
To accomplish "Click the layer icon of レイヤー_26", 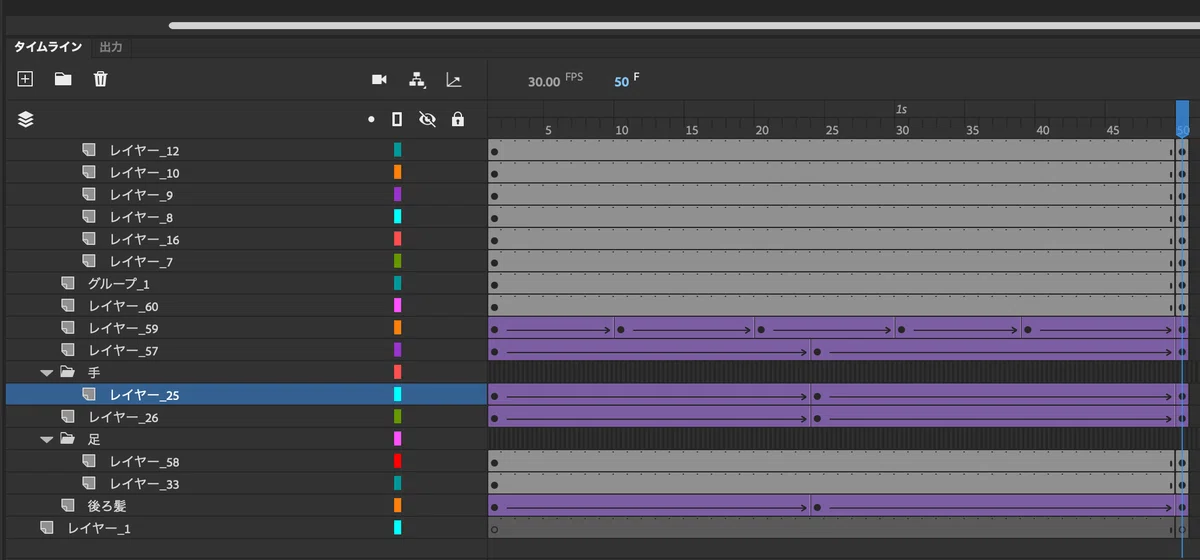I will [68, 416].
